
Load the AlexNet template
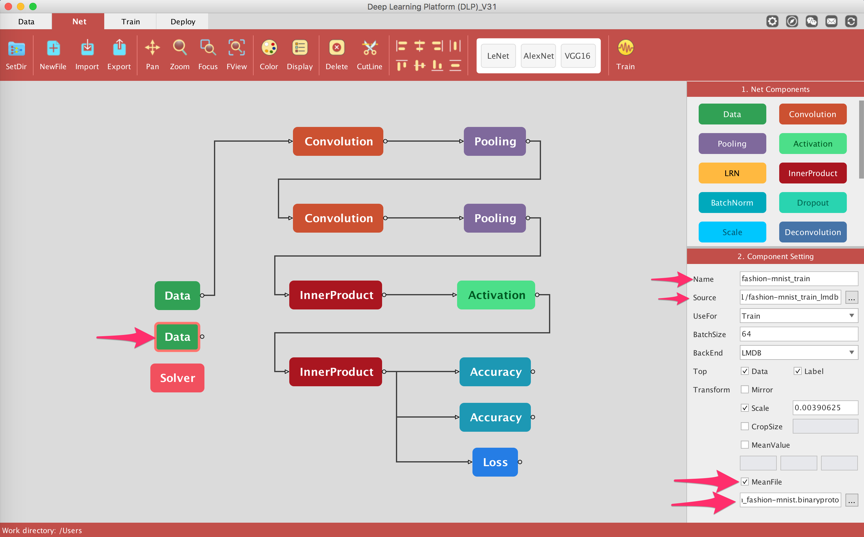(x=538, y=56)
